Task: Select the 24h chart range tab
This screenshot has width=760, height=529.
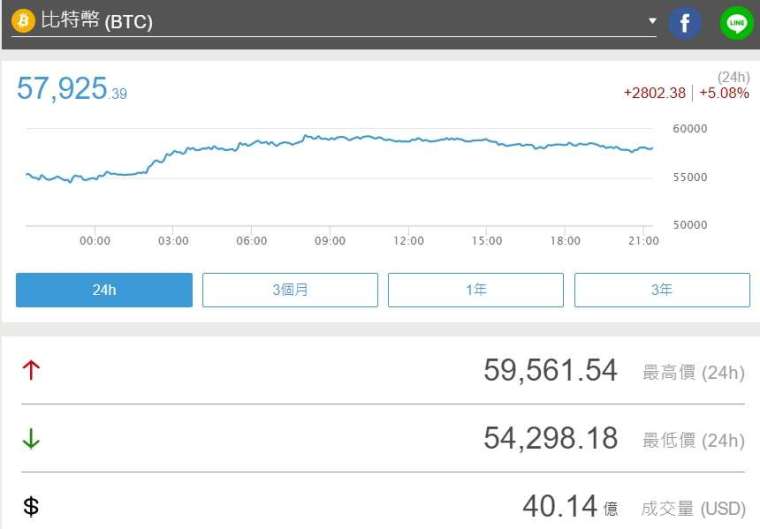Action: (104, 290)
